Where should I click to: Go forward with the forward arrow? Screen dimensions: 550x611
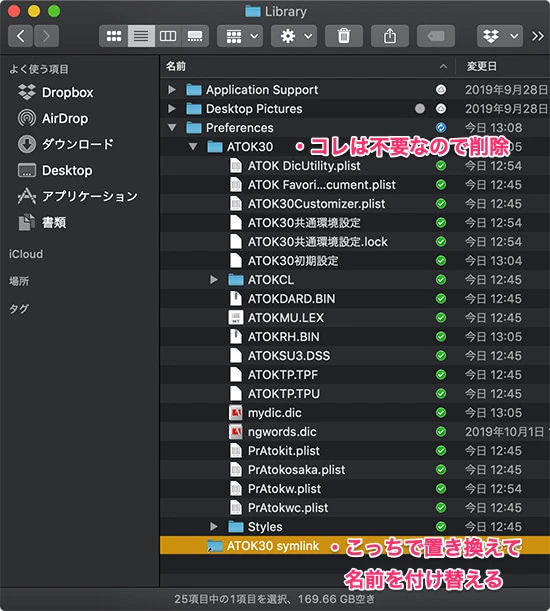pyautogui.click(x=46, y=36)
